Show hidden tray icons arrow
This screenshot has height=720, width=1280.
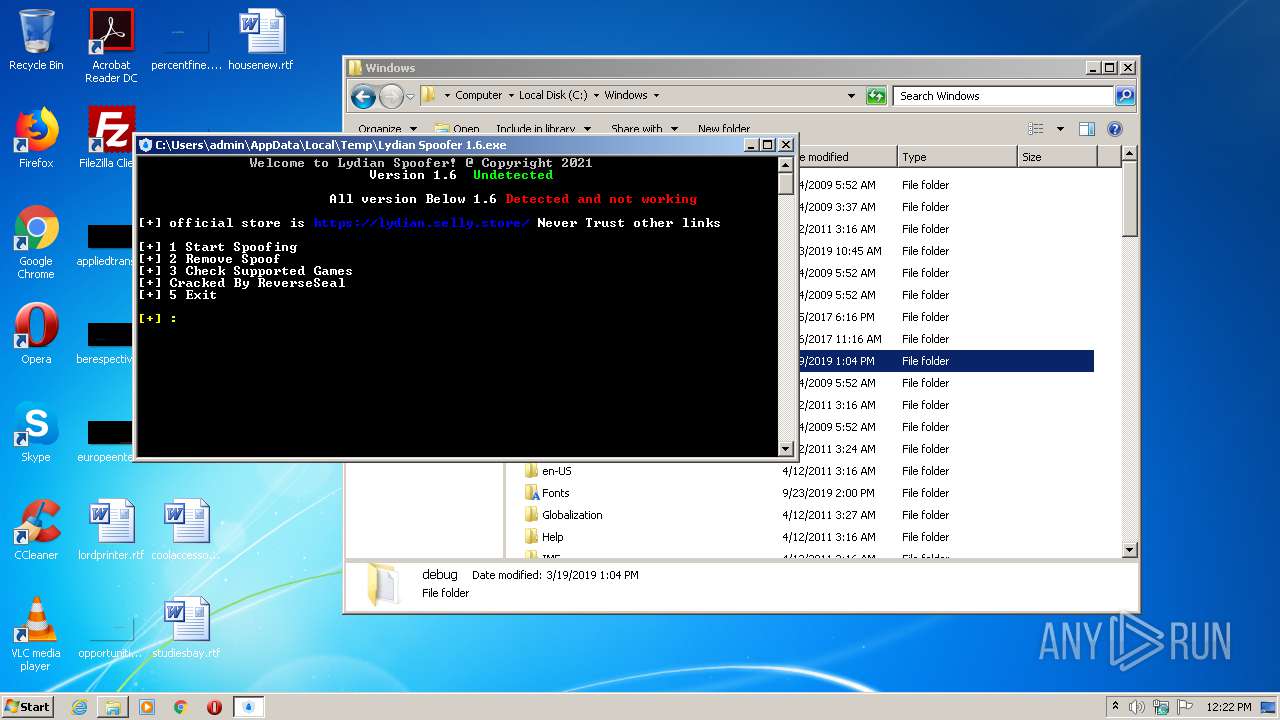[1115, 707]
